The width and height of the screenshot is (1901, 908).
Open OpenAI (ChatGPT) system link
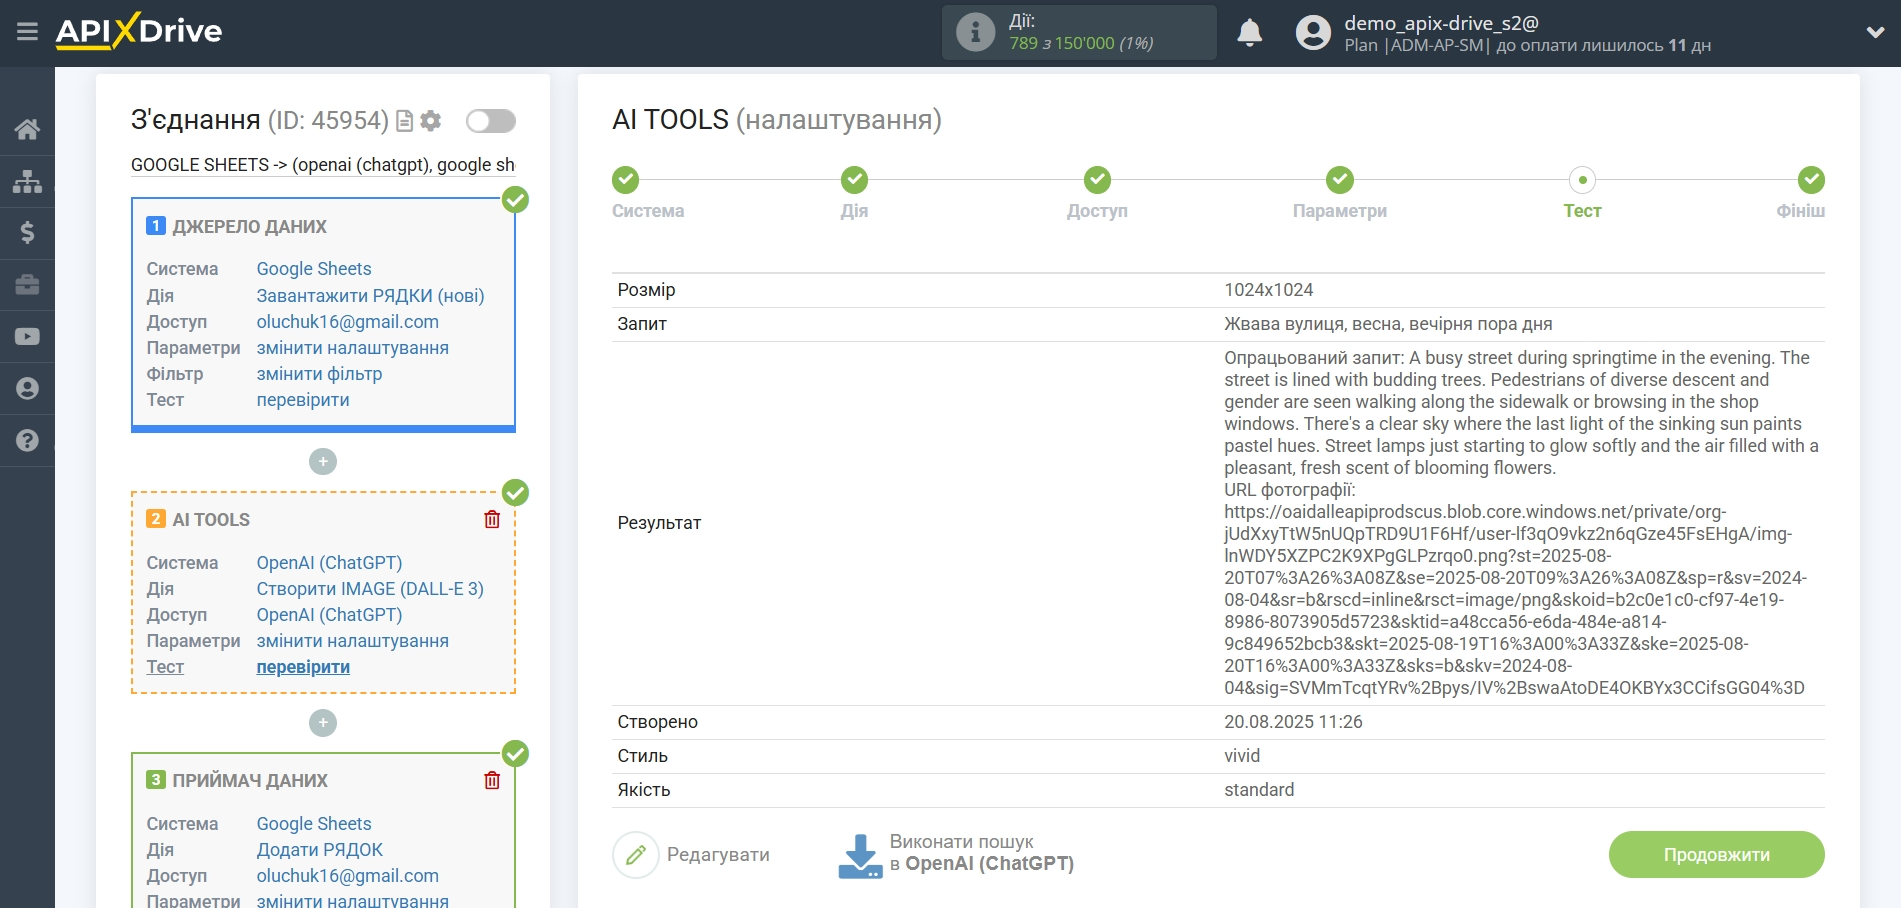(x=329, y=563)
